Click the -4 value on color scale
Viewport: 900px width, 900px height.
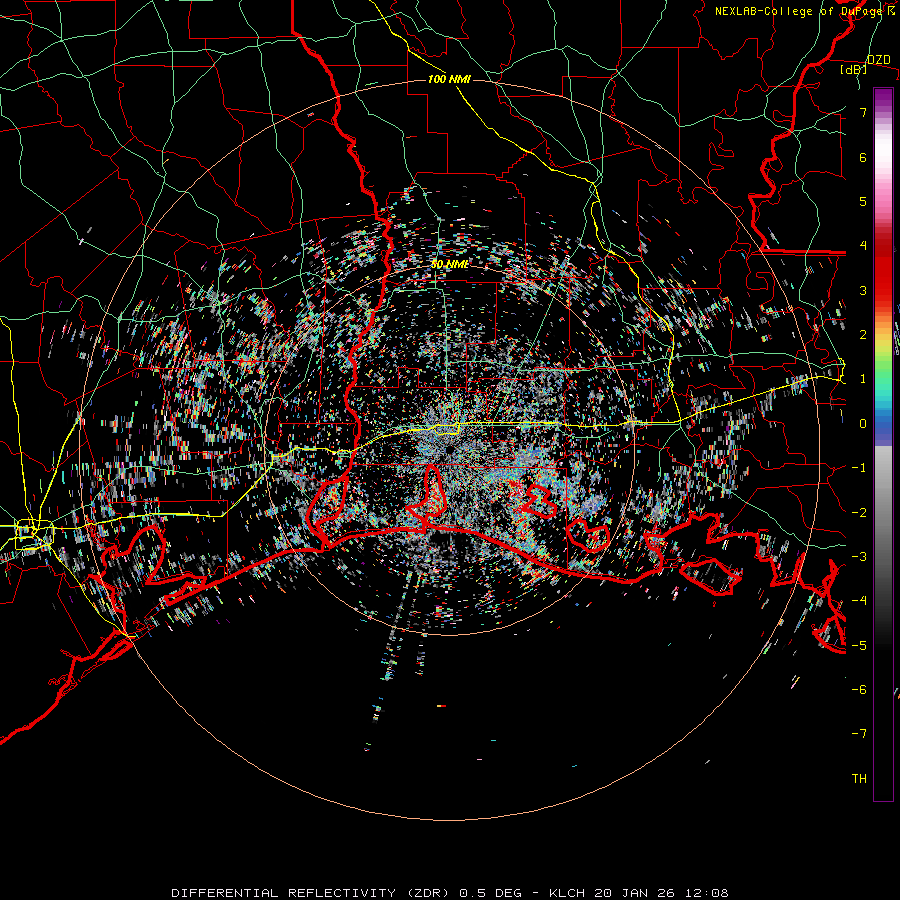pyautogui.click(x=859, y=600)
